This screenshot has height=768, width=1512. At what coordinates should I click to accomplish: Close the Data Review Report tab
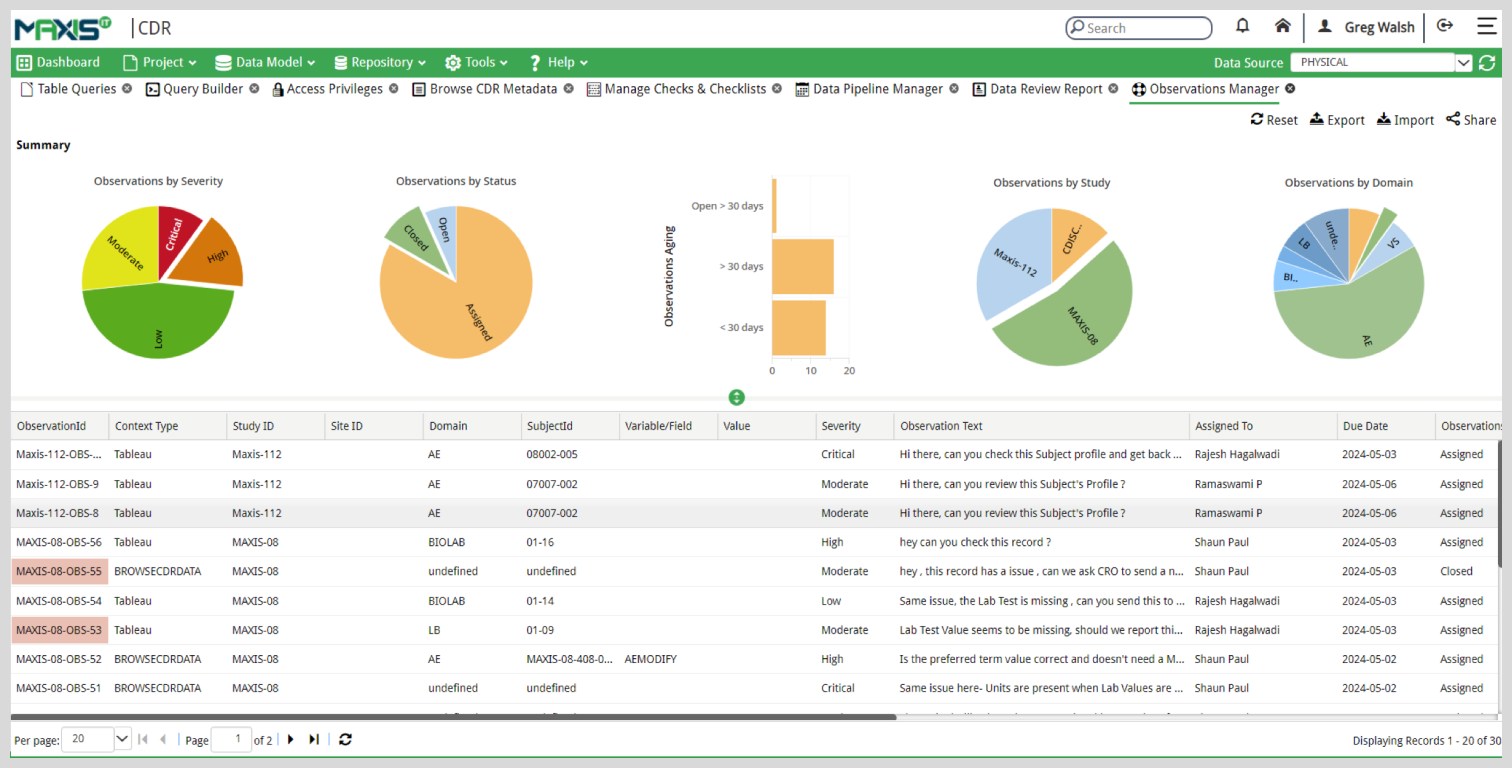pyautogui.click(x=1115, y=88)
